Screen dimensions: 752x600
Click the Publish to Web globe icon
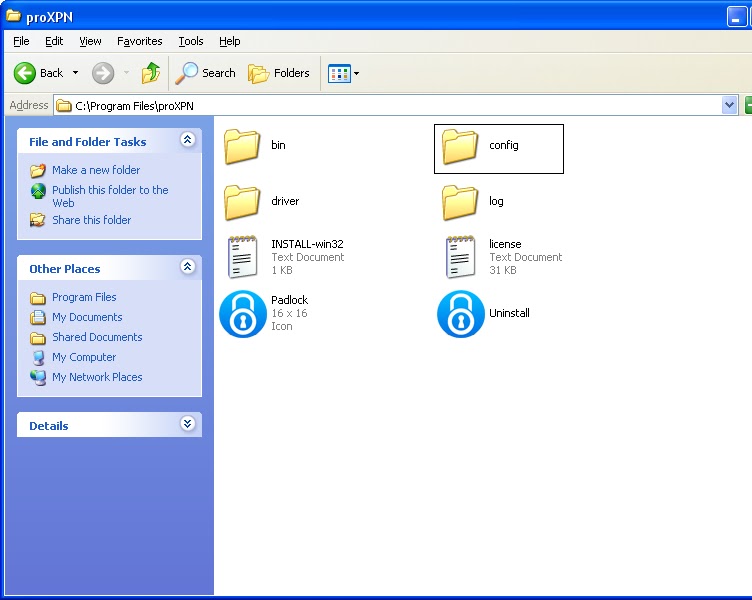[x=38, y=191]
